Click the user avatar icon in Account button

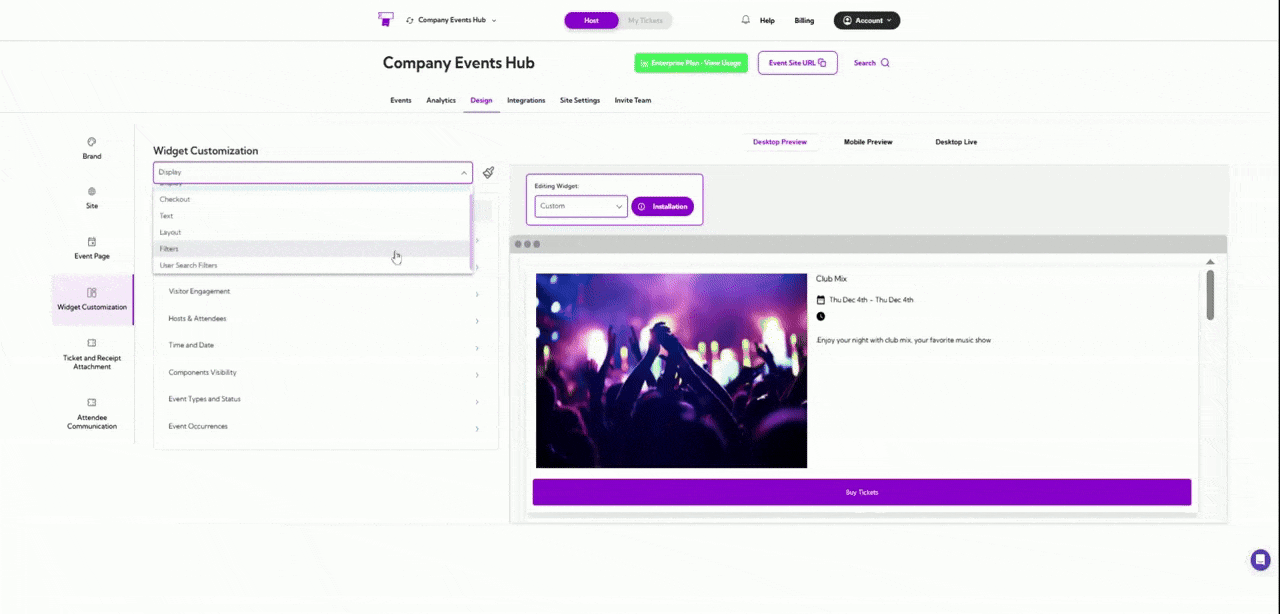click(x=848, y=20)
